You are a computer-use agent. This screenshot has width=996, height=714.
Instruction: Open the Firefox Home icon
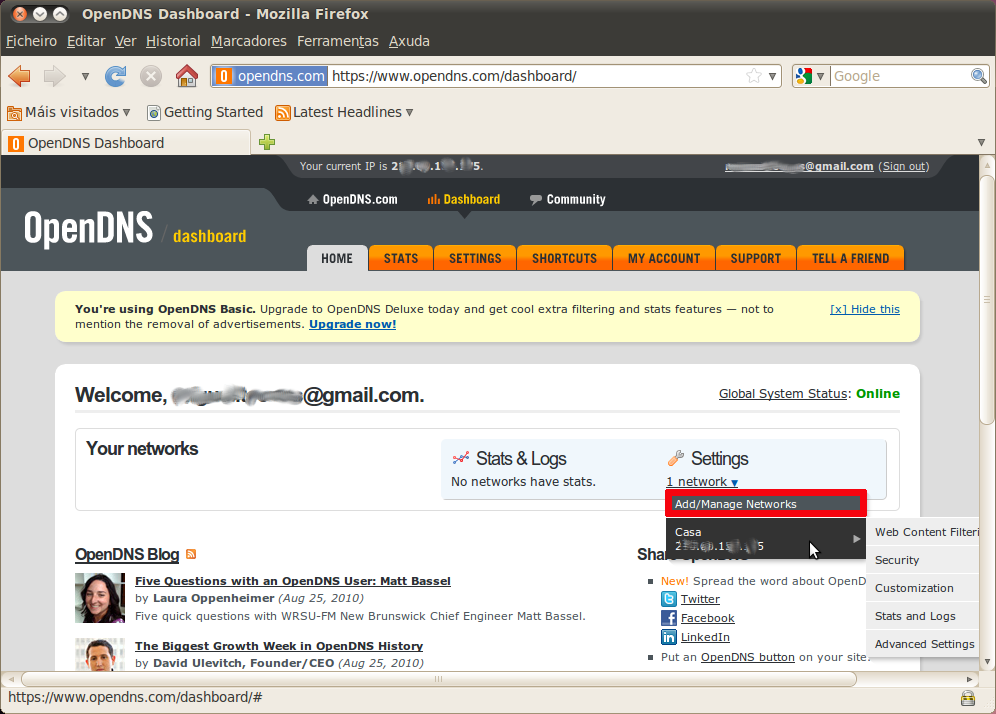187,76
